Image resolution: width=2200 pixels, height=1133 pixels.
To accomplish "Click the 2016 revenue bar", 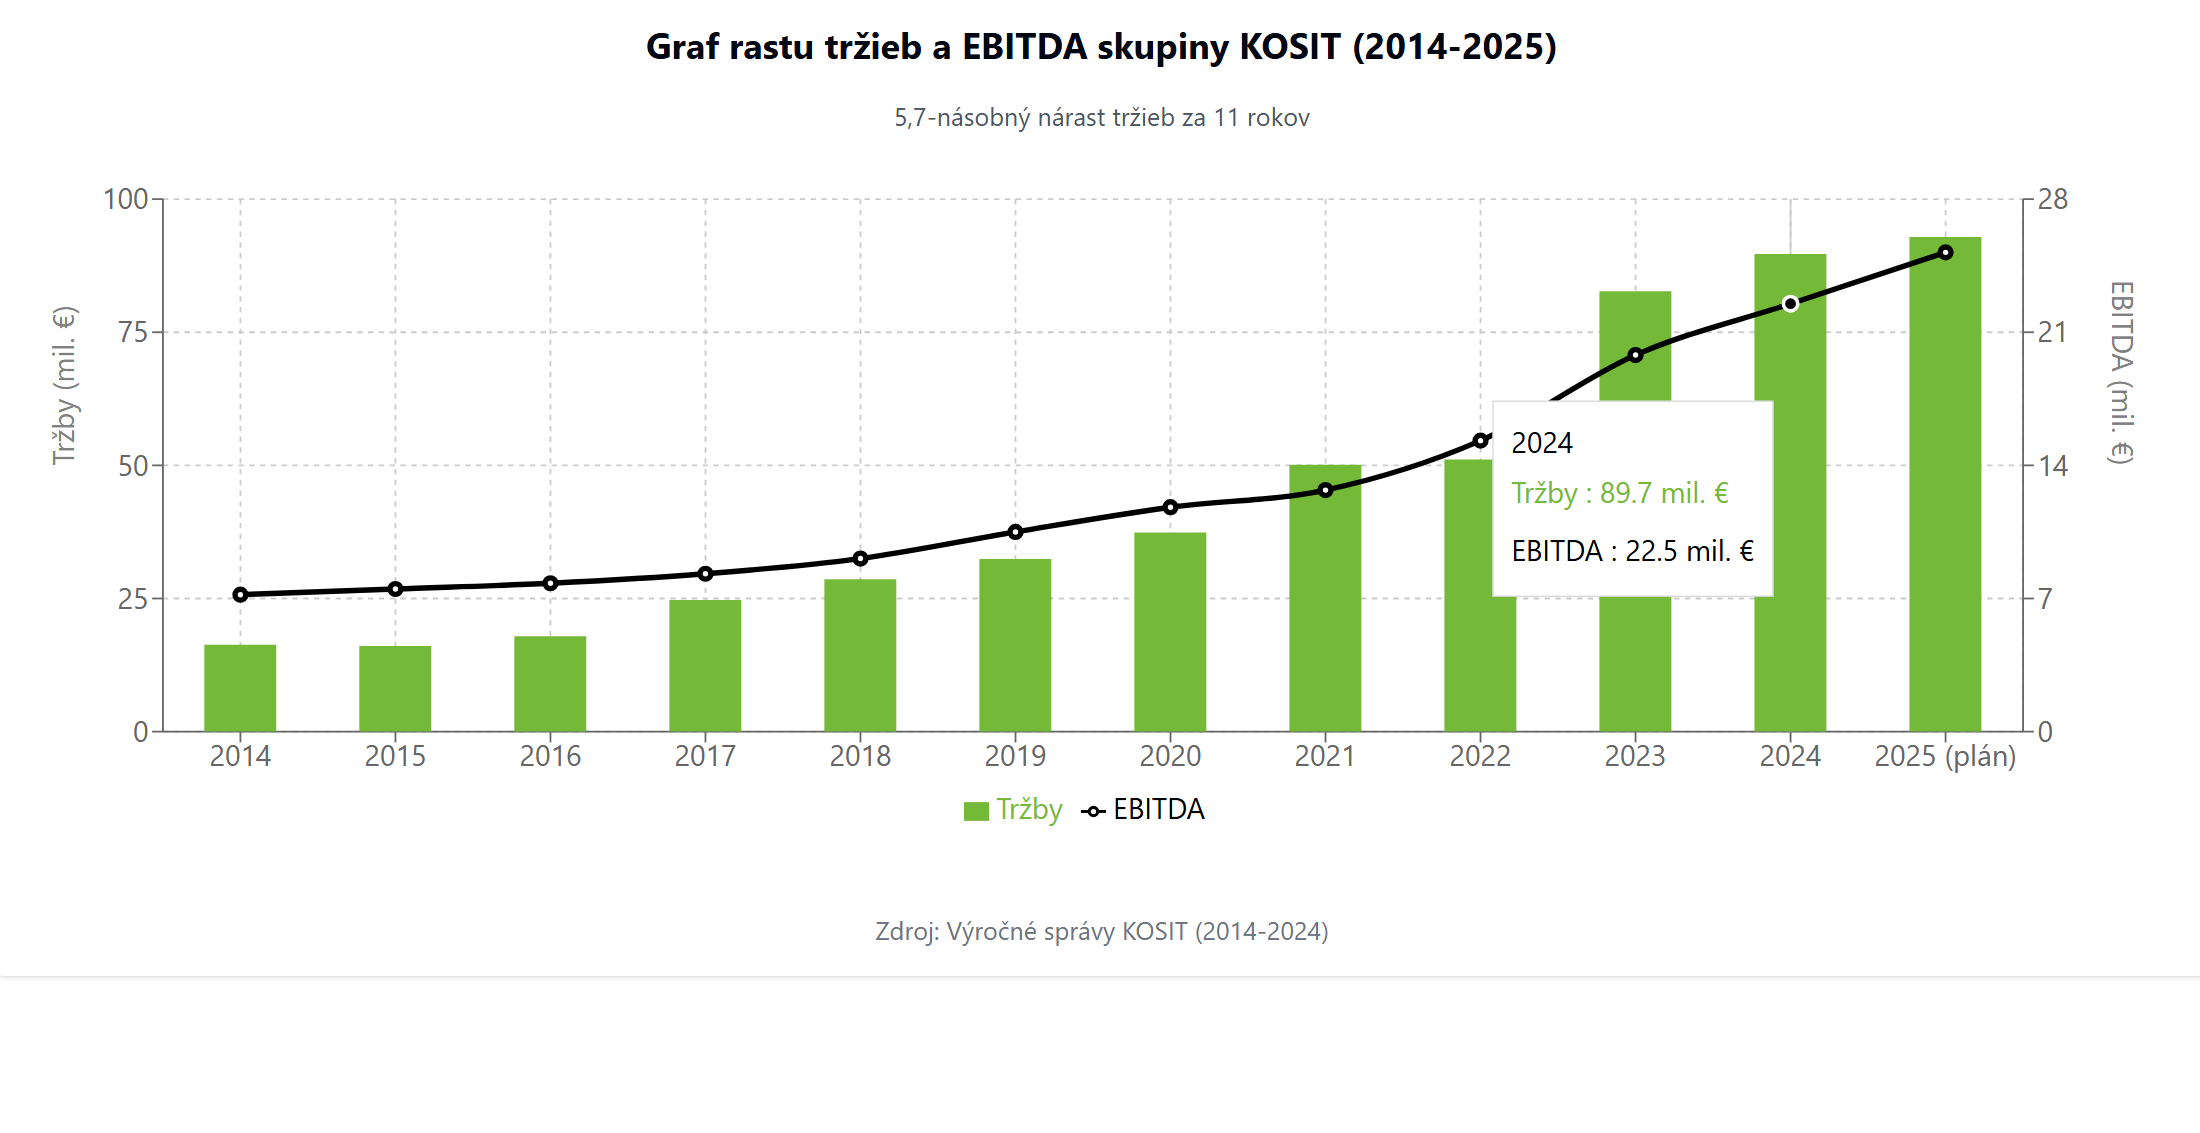I will 550,684.
